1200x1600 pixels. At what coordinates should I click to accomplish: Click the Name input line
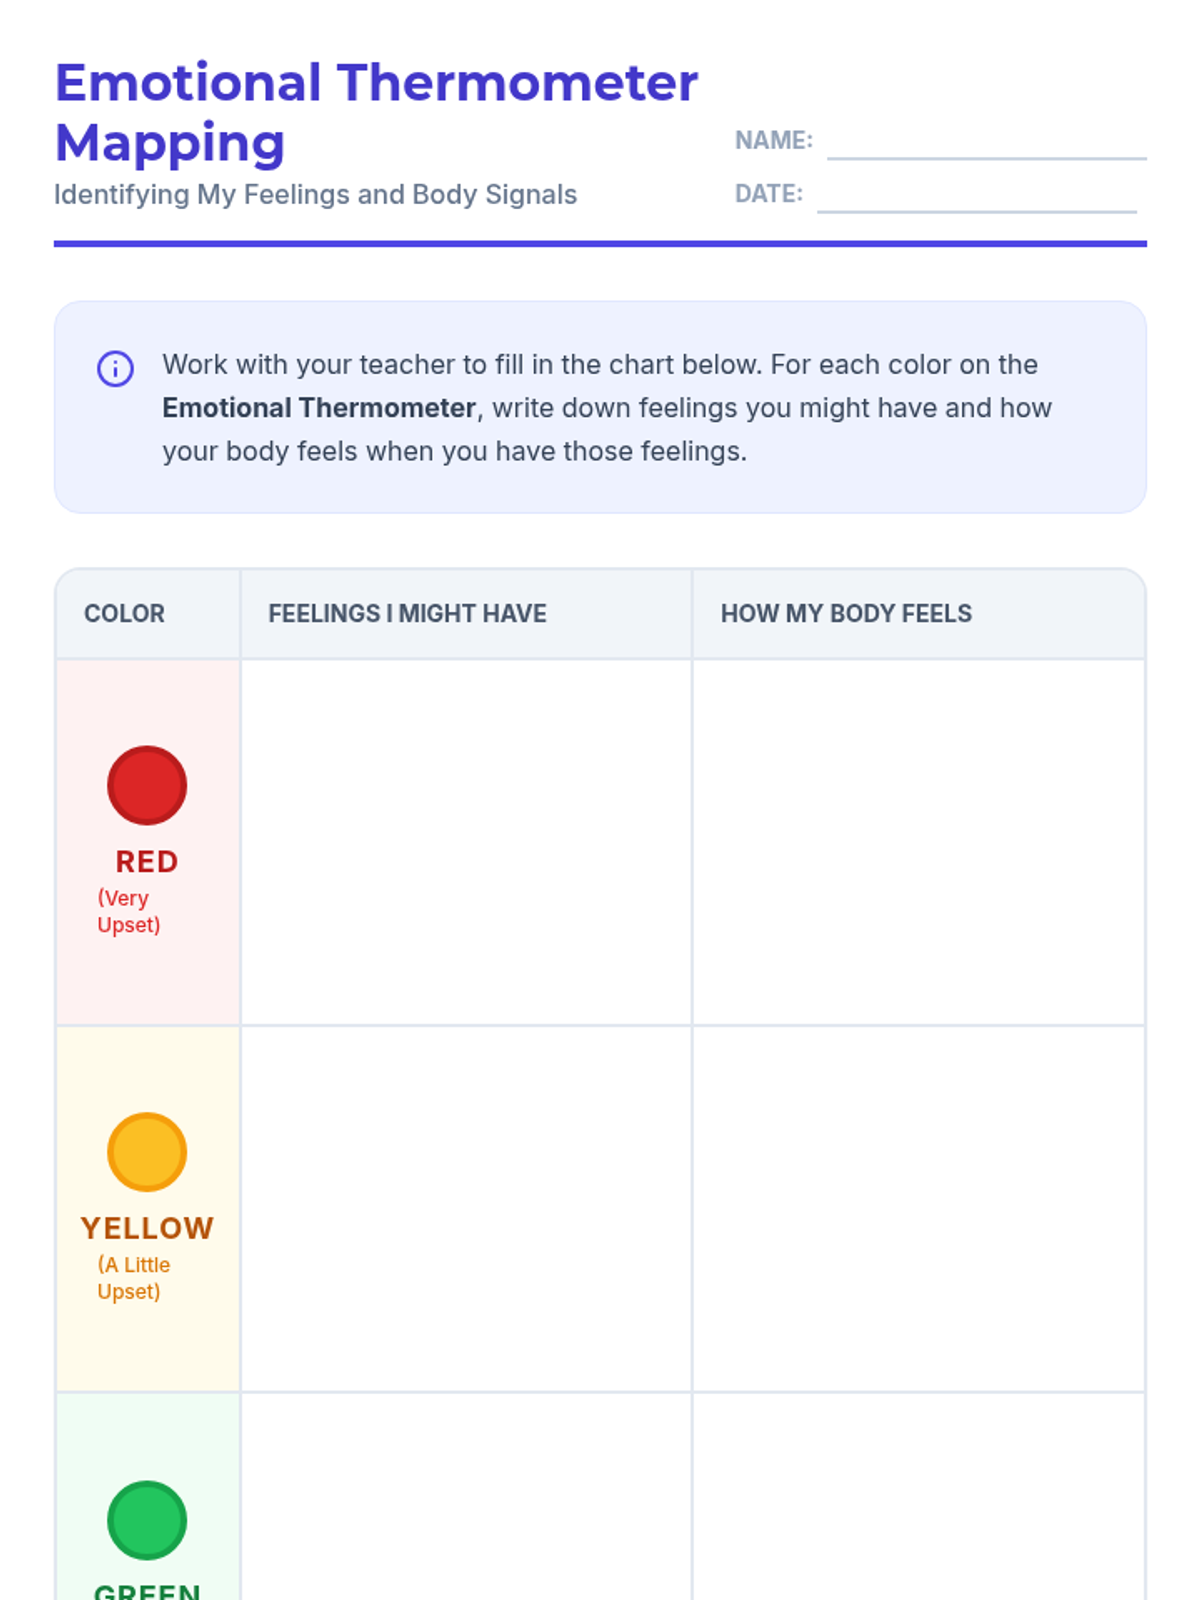click(x=986, y=144)
